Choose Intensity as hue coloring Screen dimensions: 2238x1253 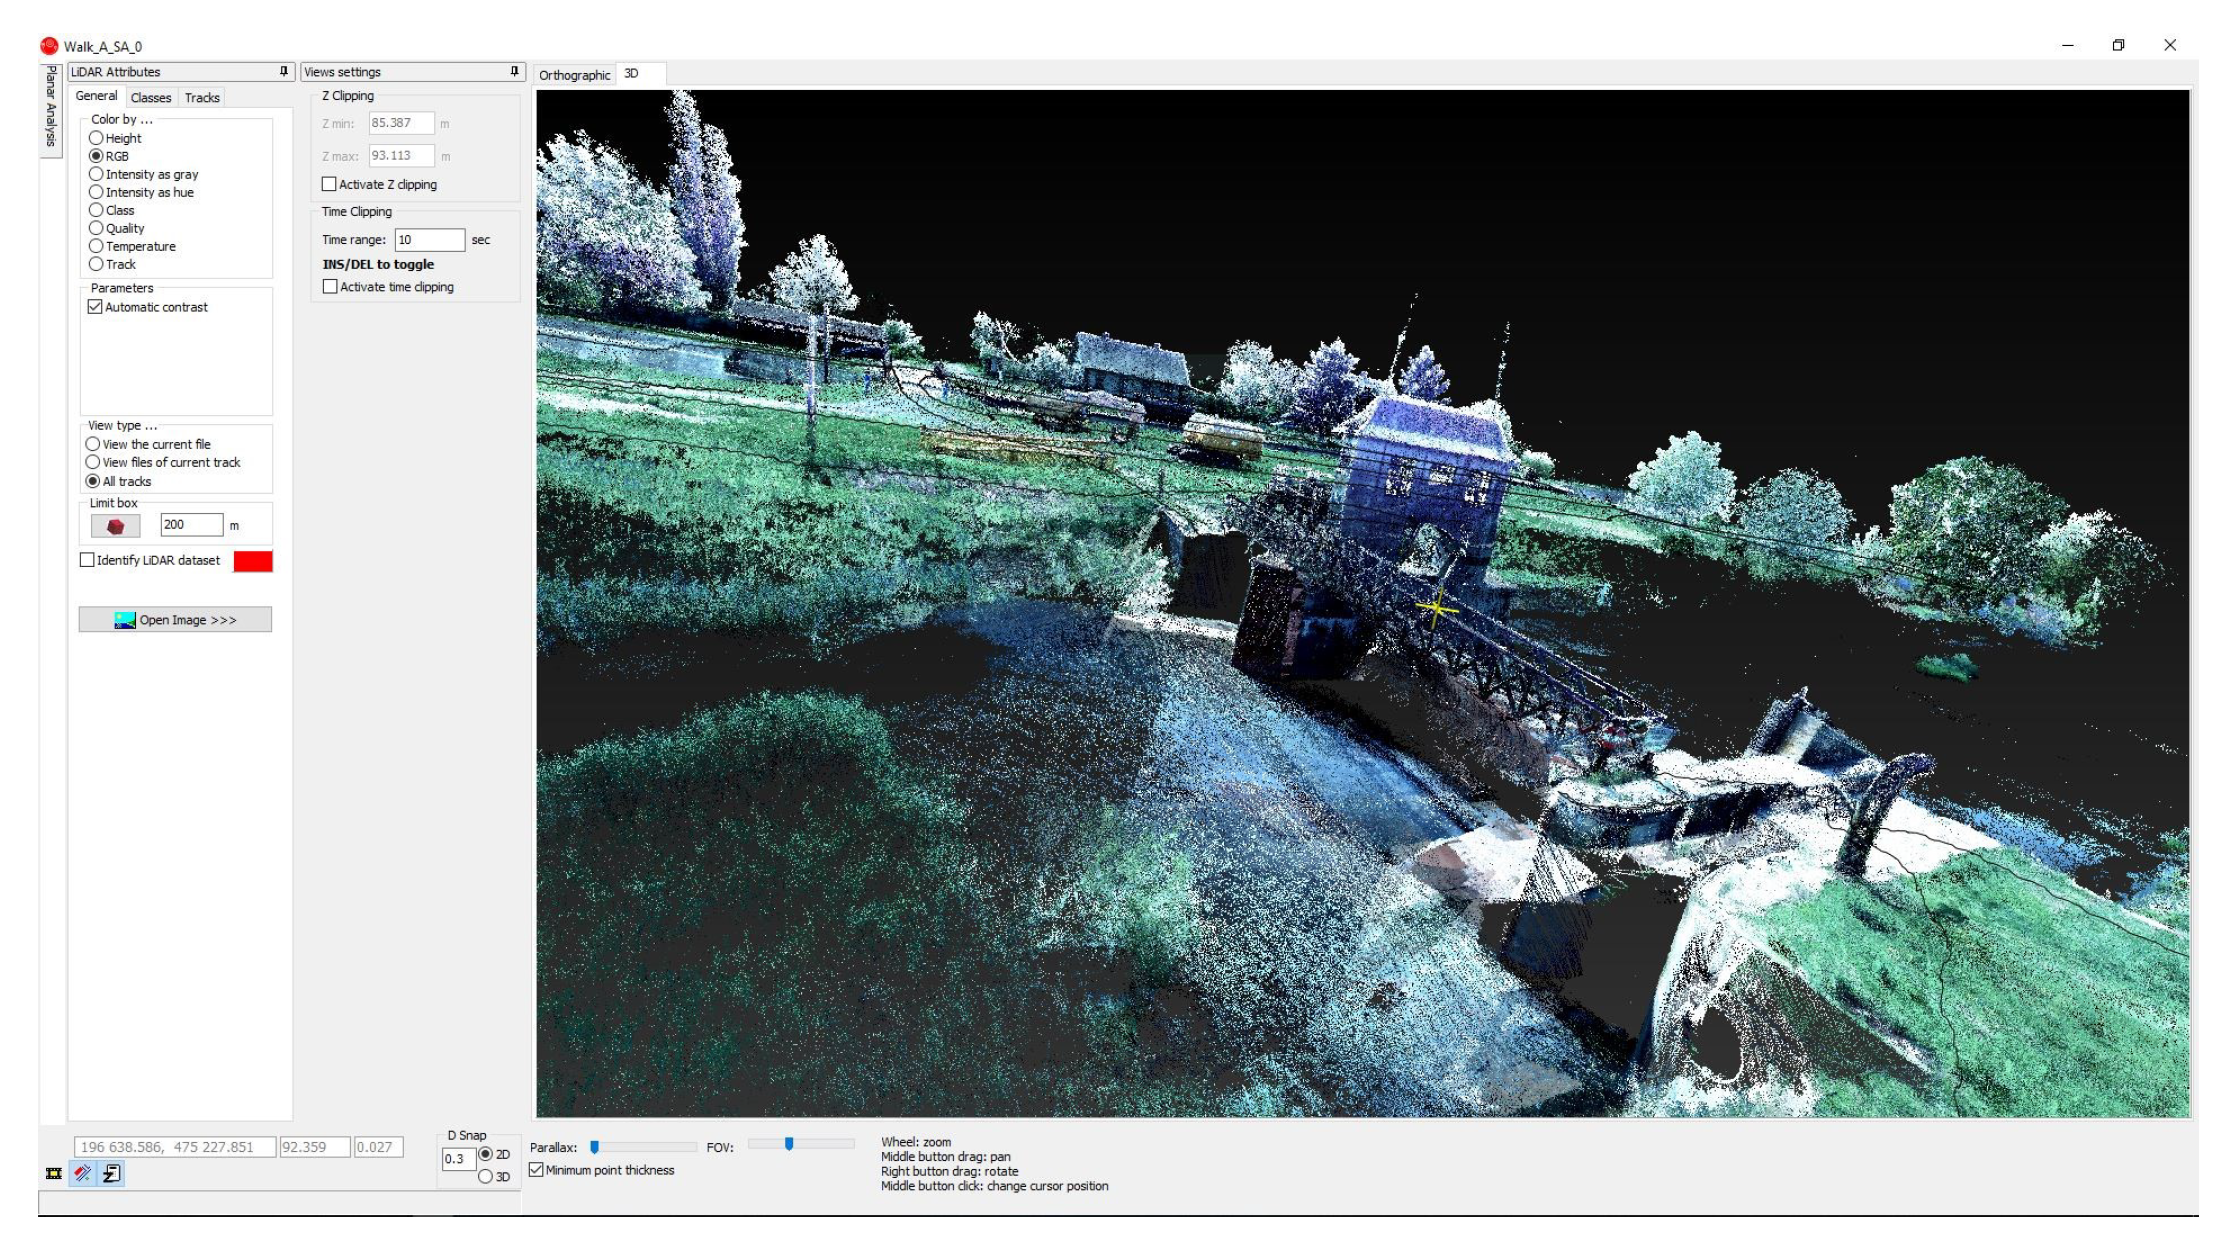click(x=97, y=192)
